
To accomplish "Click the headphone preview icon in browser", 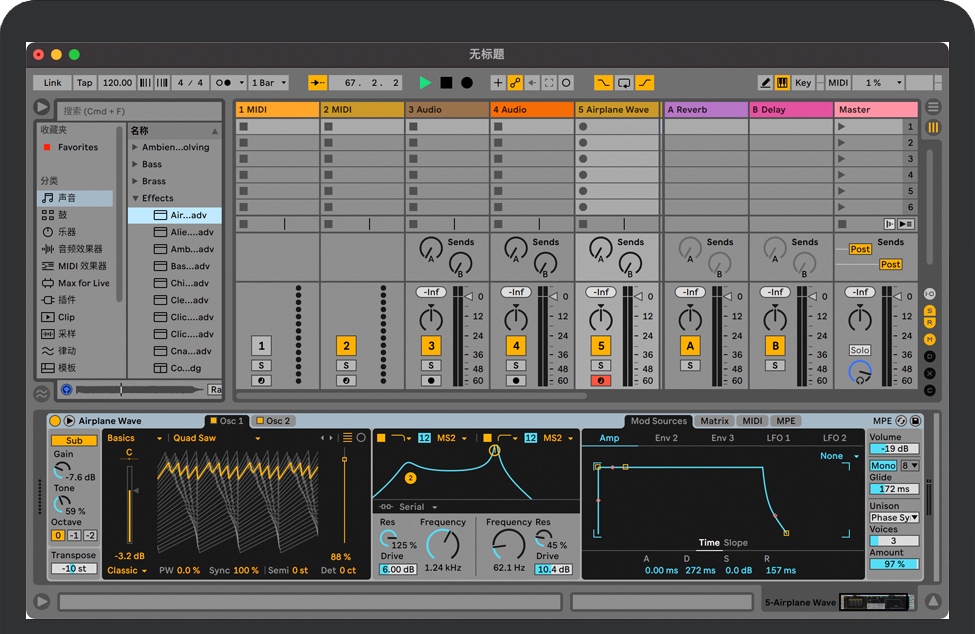I will (x=67, y=389).
